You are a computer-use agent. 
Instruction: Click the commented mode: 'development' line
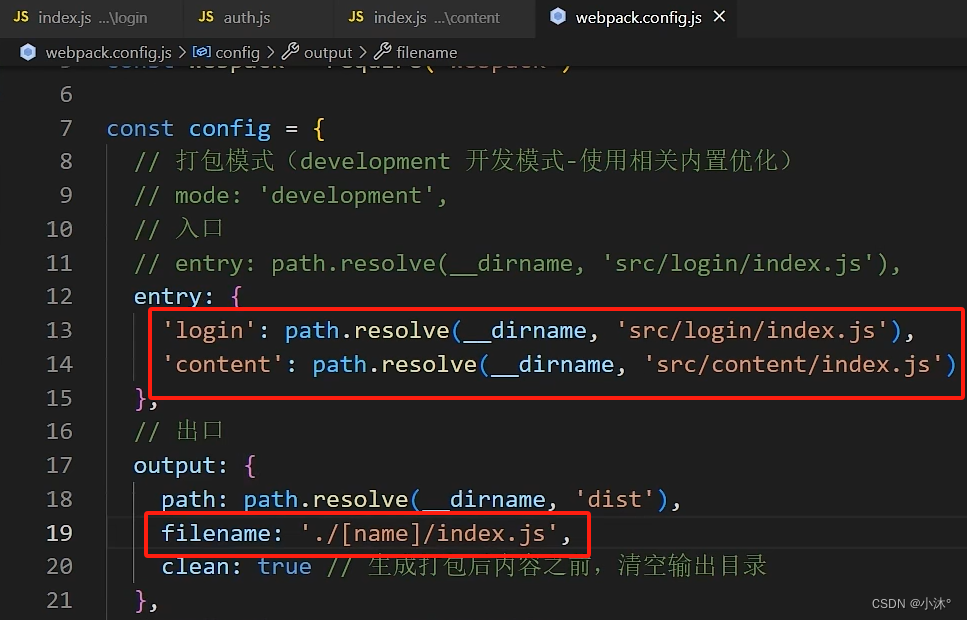[290, 196]
